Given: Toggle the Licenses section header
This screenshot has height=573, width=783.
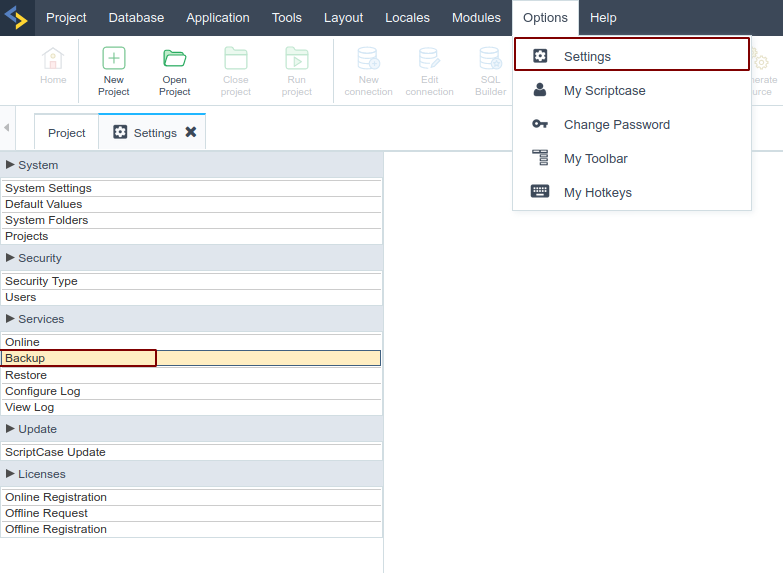Looking at the screenshot, I should (x=11, y=474).
